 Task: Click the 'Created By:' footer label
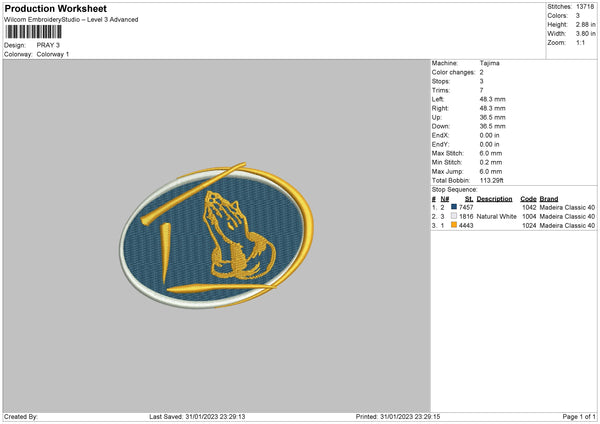[21, 416]
